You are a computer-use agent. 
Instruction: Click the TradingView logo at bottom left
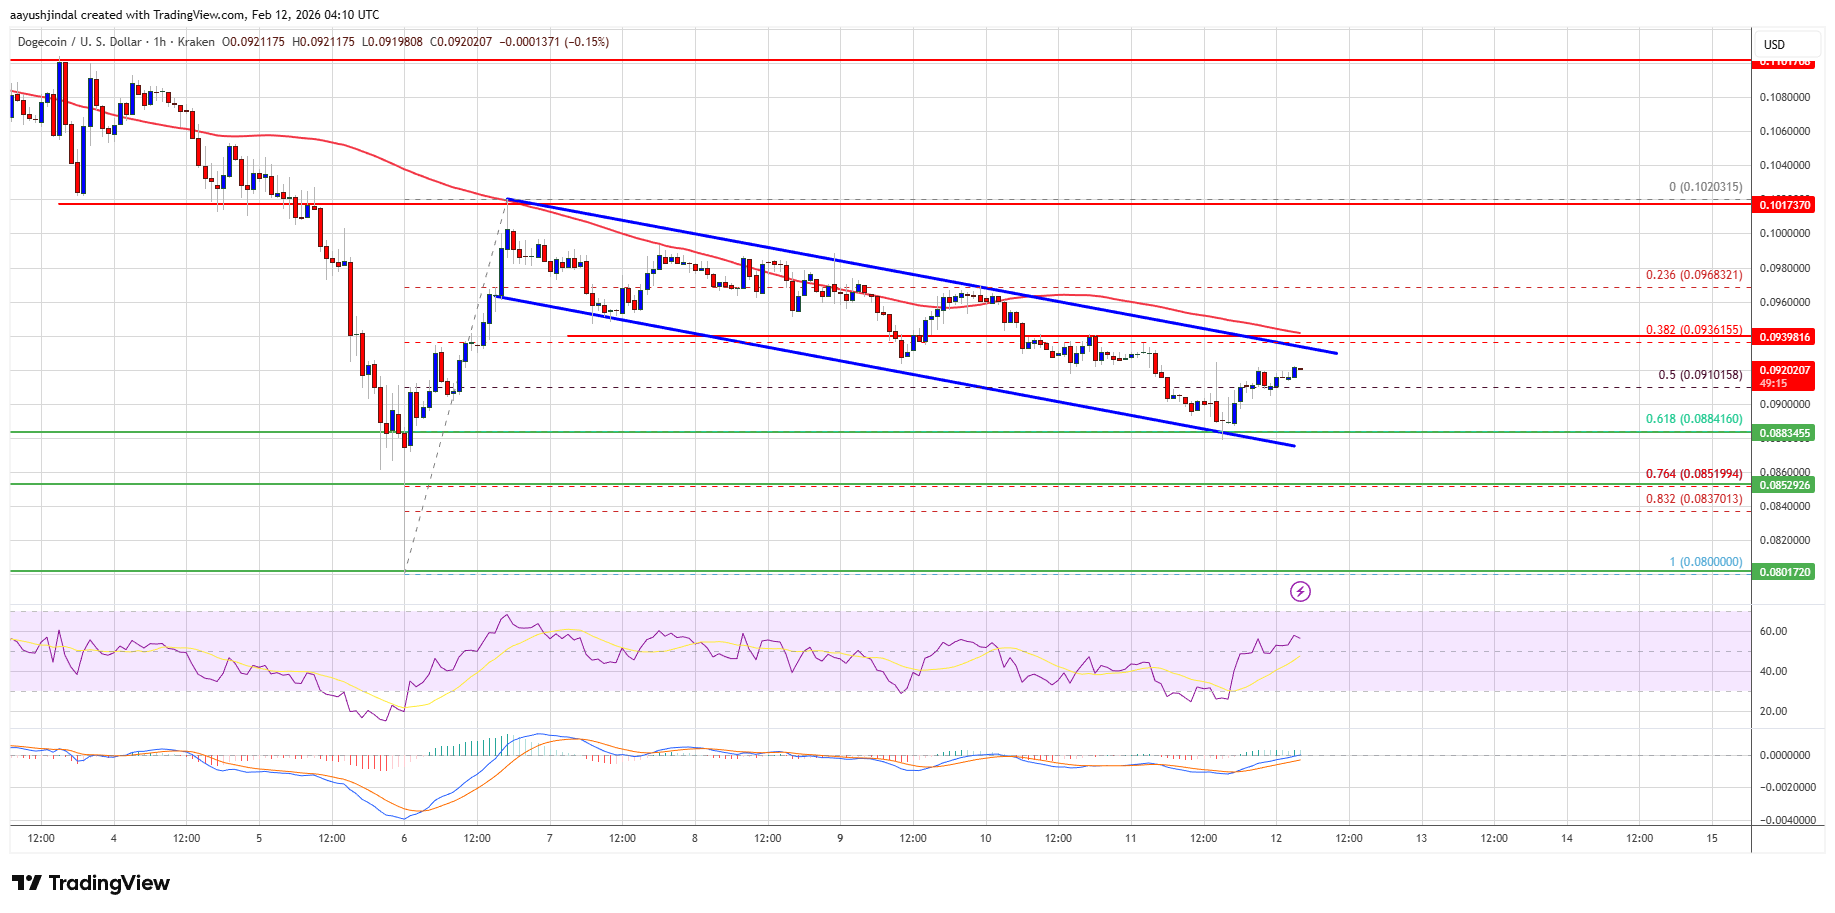tap(88, 883)
